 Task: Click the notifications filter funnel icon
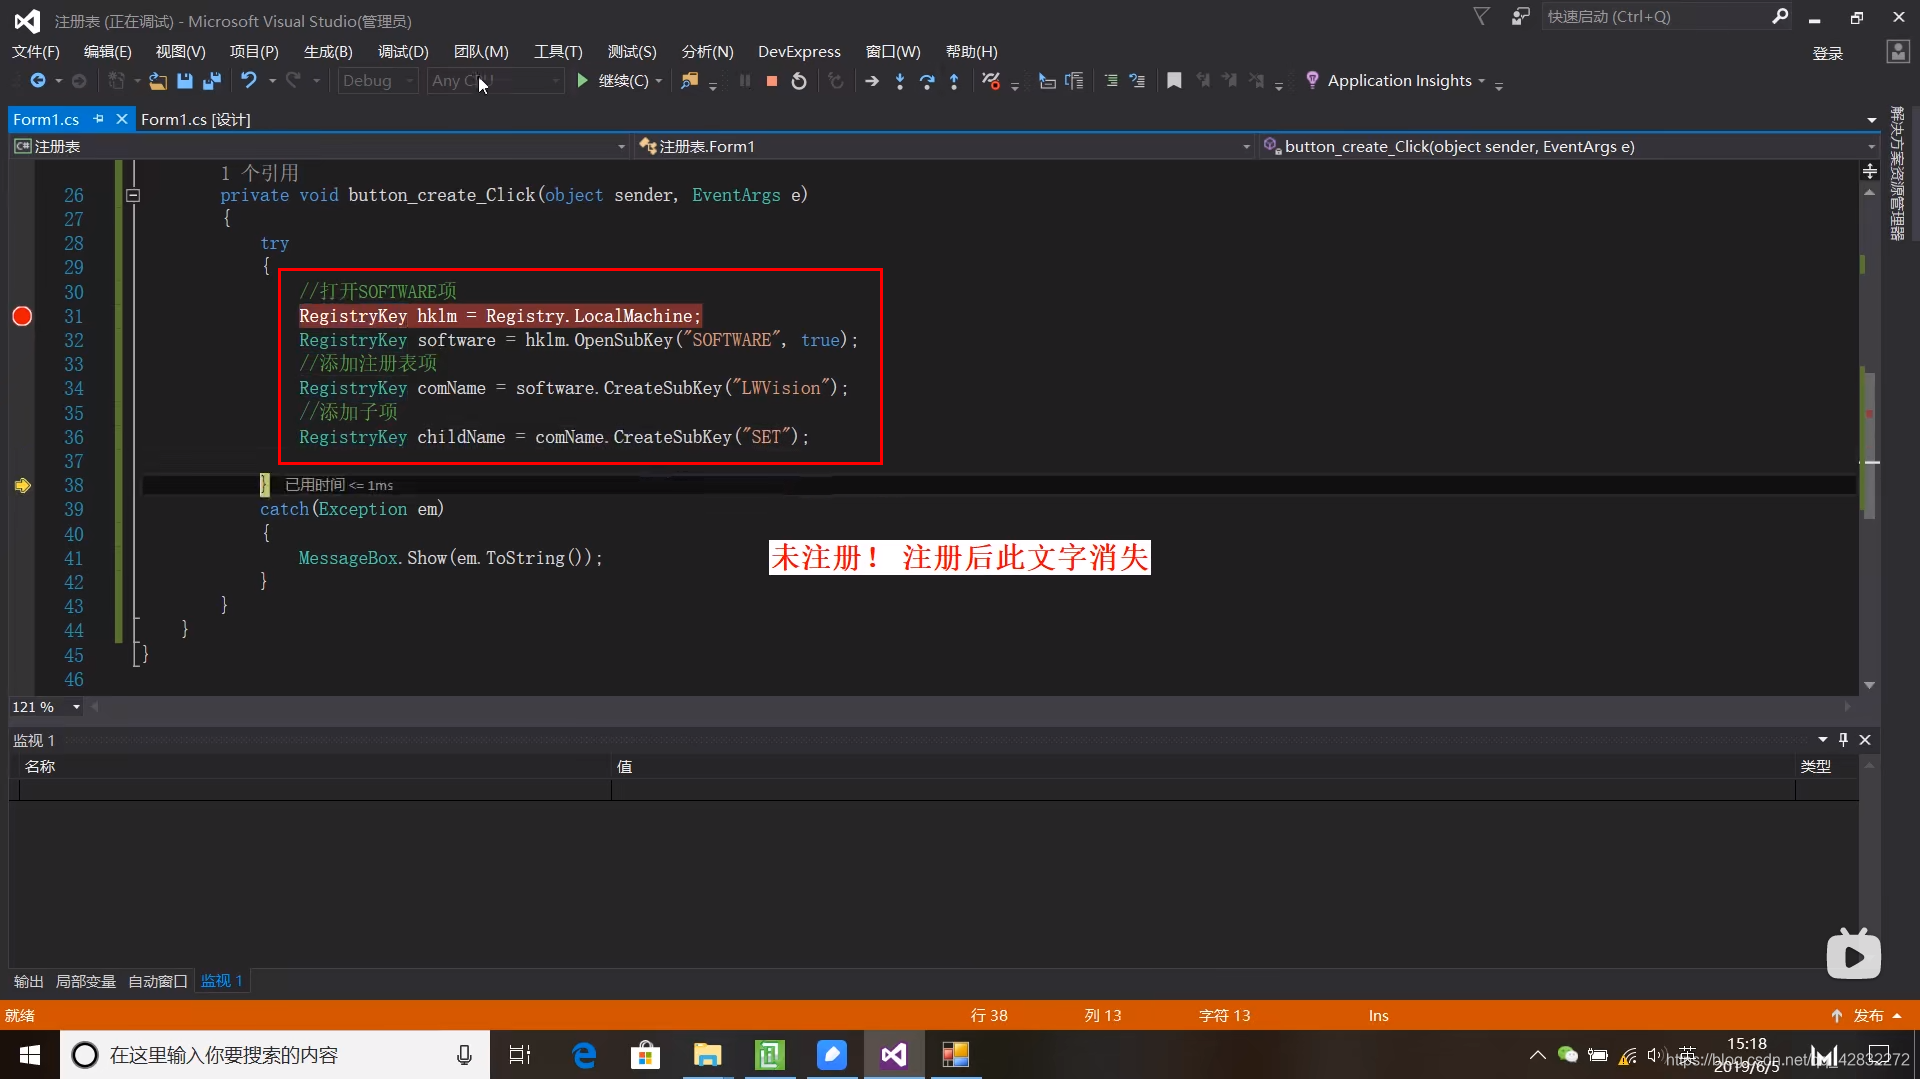click(1482, 15)
